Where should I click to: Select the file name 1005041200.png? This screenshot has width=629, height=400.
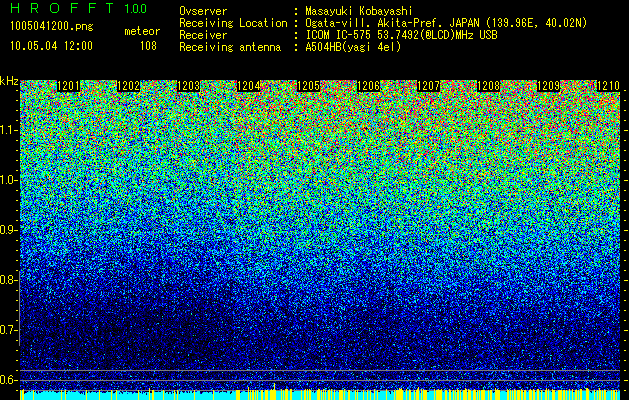pyautogui.click(x=52, y=26)
